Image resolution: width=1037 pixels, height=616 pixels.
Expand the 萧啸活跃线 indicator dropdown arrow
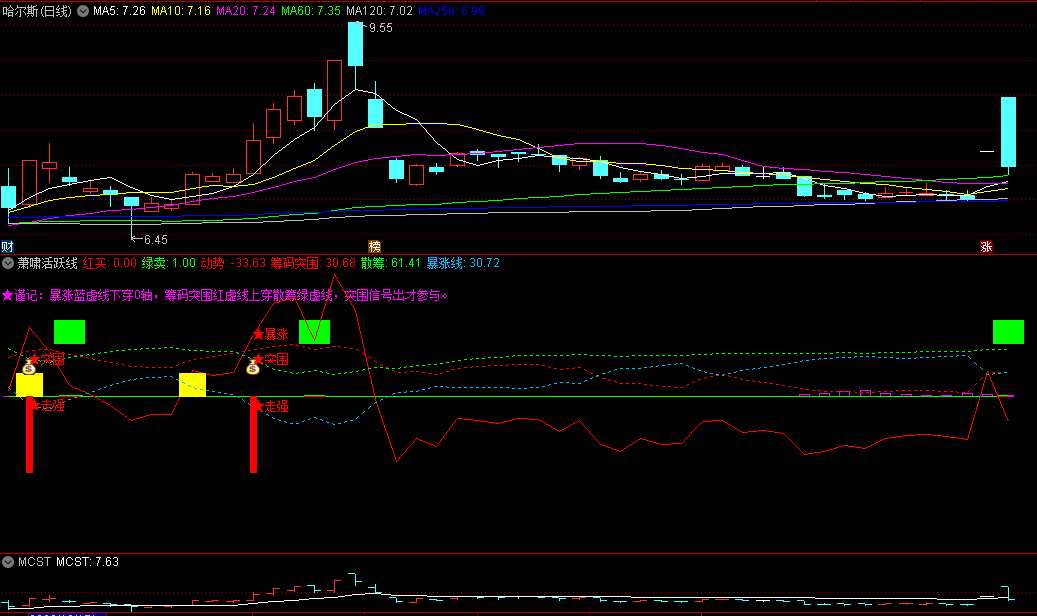[x=8, y=263]
